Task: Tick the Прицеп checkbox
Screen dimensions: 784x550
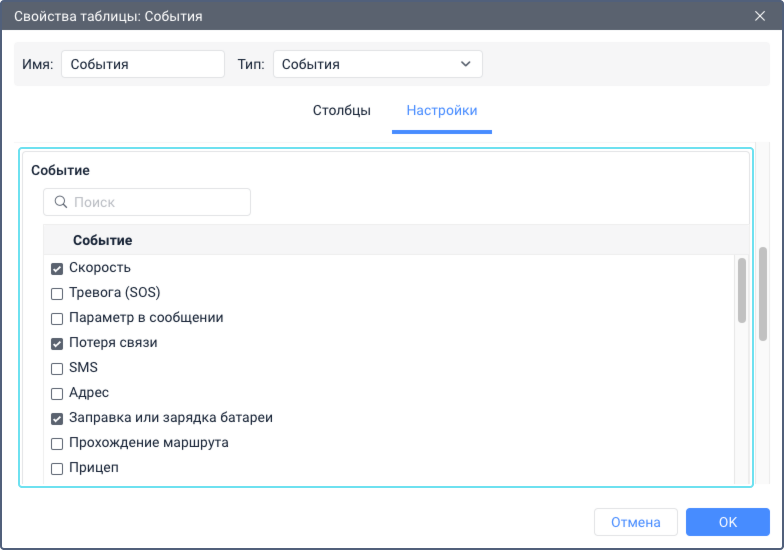Action: pos(57,469)
